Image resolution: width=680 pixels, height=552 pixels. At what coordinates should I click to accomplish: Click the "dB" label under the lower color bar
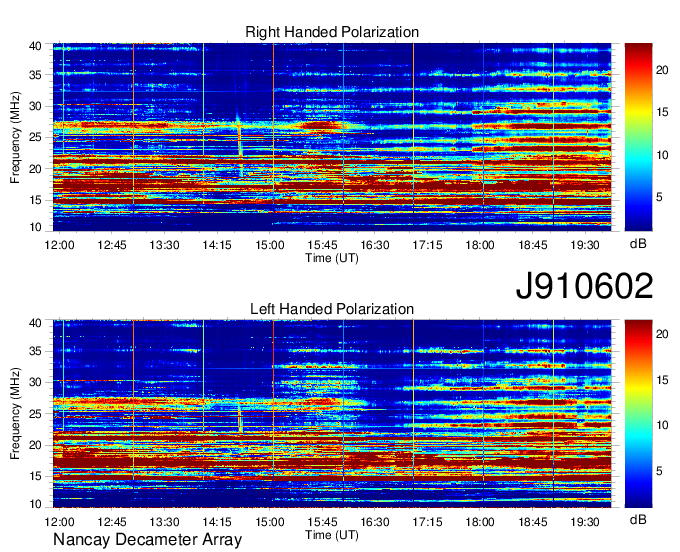[x=638, y=520]
